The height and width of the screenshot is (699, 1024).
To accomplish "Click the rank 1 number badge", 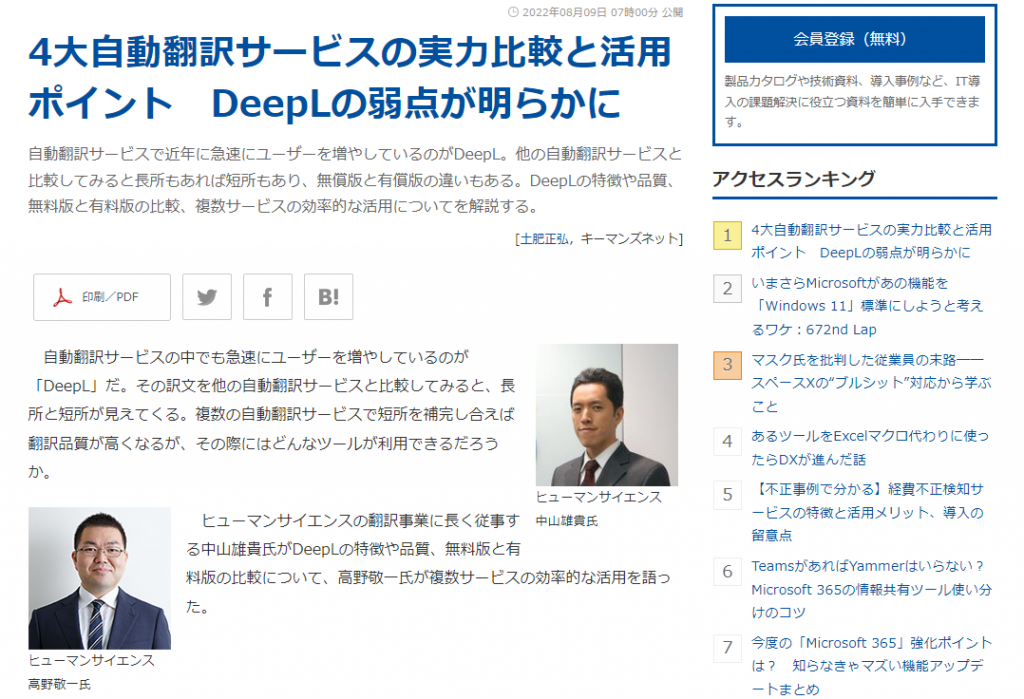I will (728, 235).
